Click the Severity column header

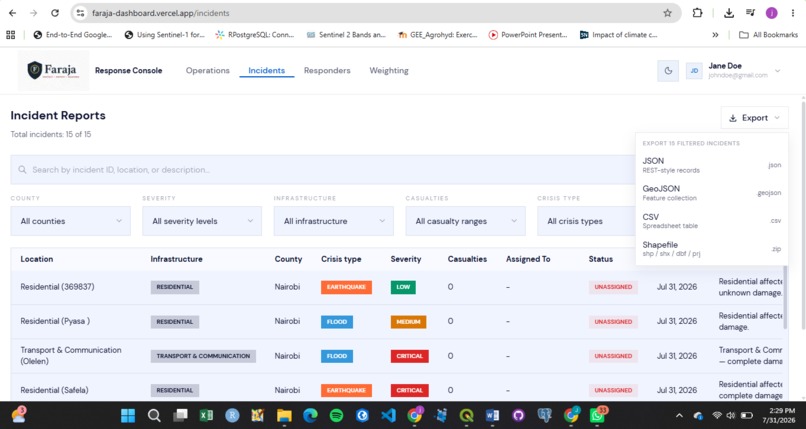[x=406, y=259]
